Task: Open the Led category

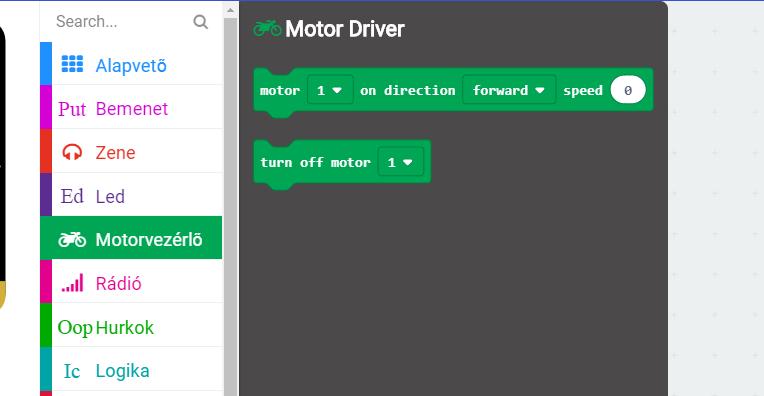Action: (132, 195)
